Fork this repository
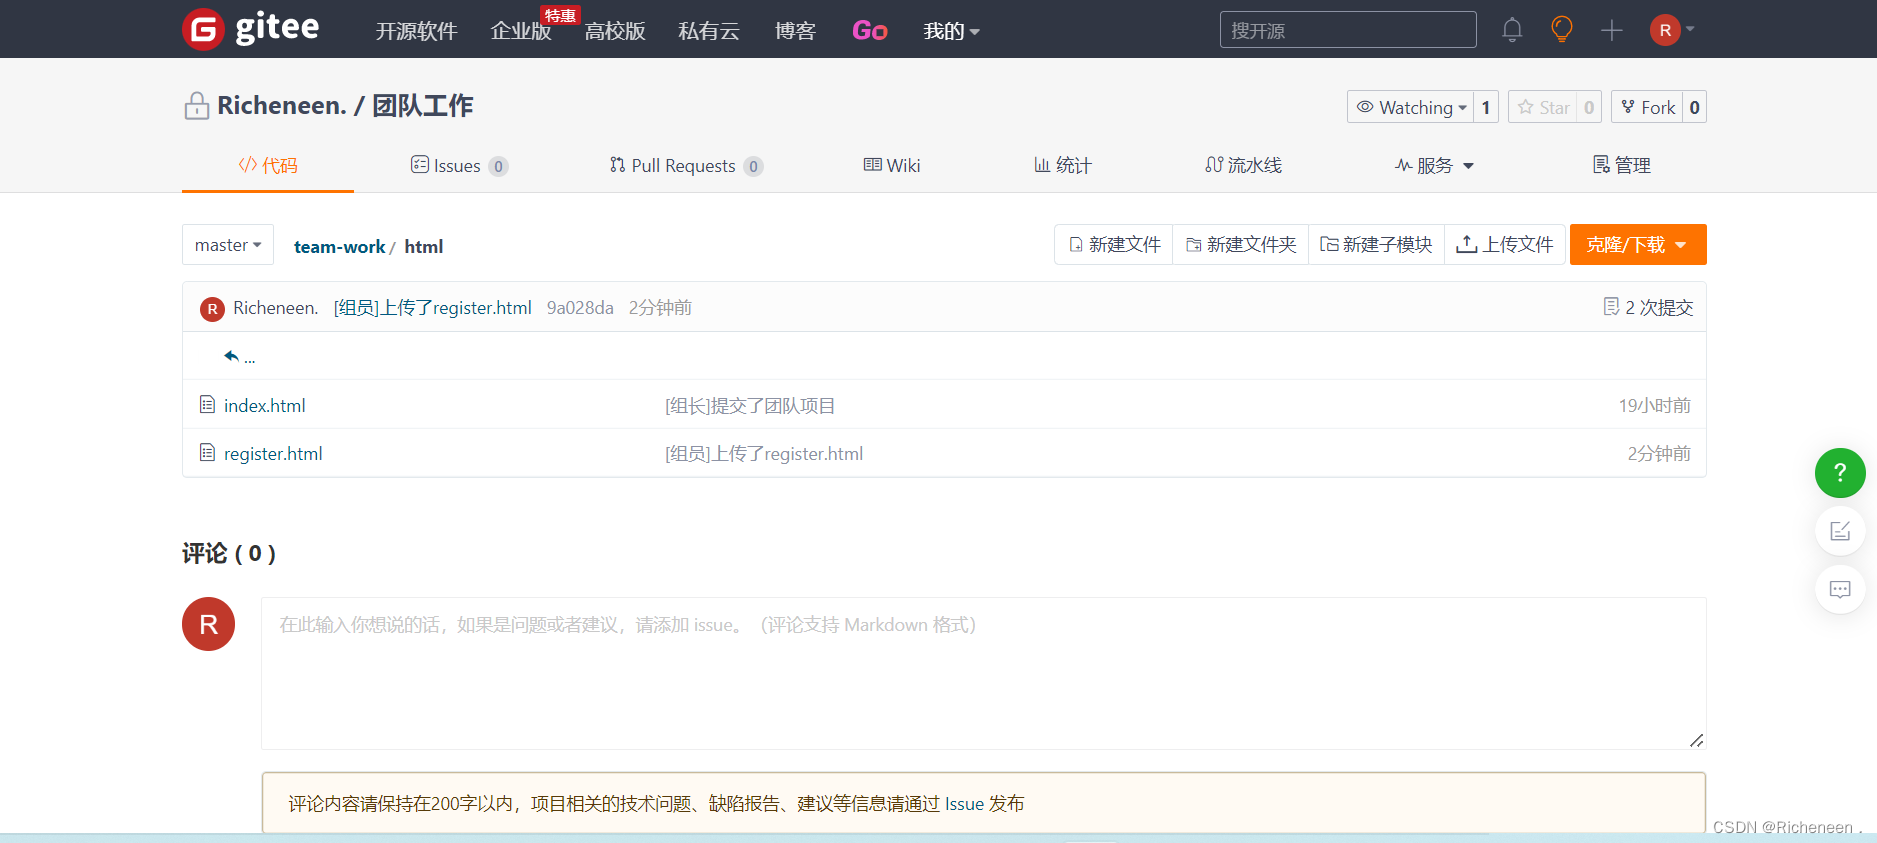Viewport: 1877px width, 843px height. (x=1647, y=107)
